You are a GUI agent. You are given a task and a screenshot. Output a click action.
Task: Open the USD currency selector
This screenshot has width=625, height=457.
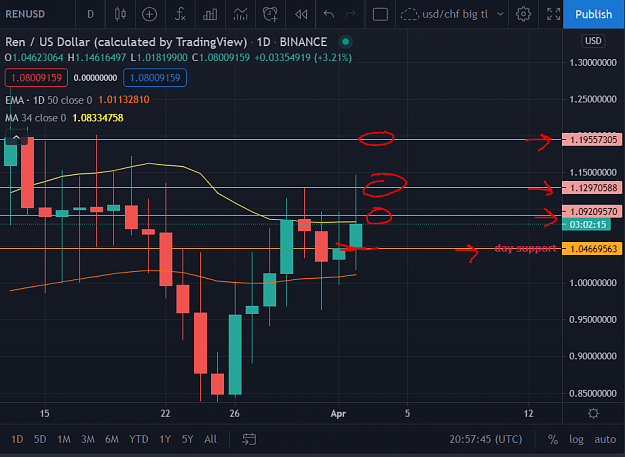pos(593,41)
